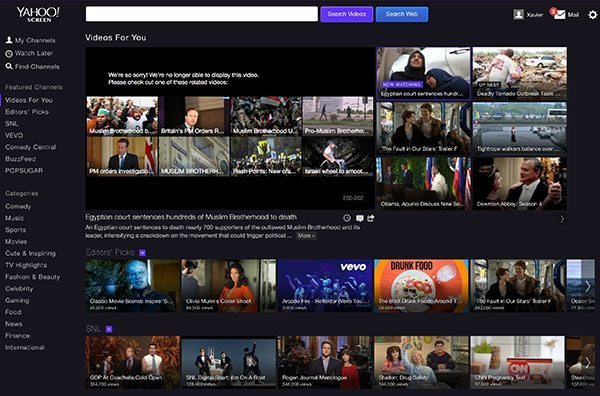Open TV Highlights category
Viewport: 600px width, 396px height.
26,265
